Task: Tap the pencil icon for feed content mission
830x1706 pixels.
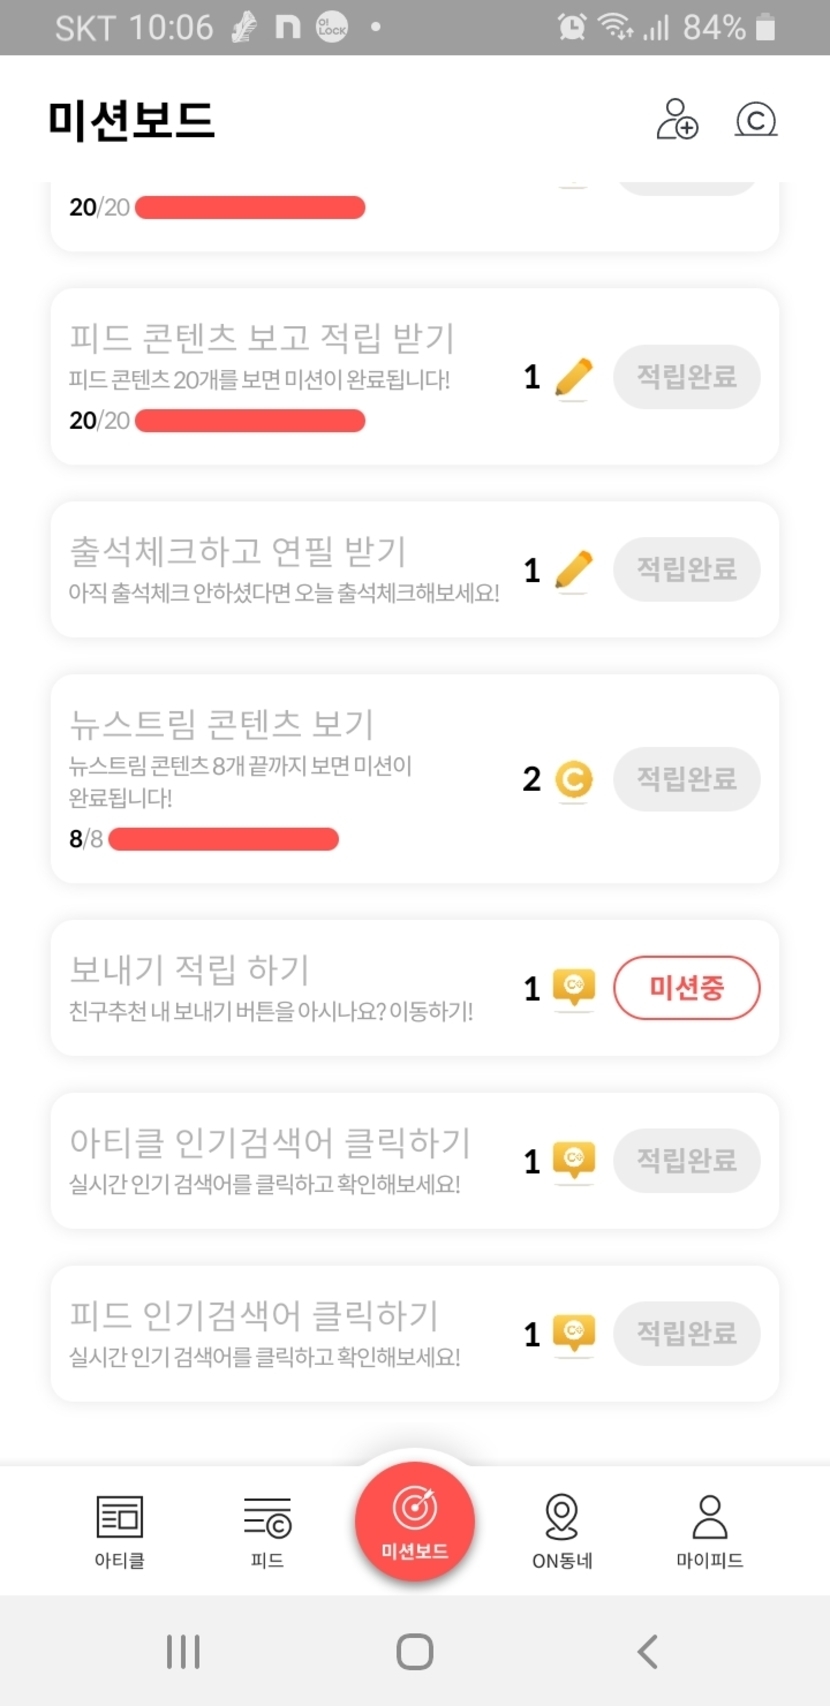Action: pyautogui.click(x=573, y=378)
